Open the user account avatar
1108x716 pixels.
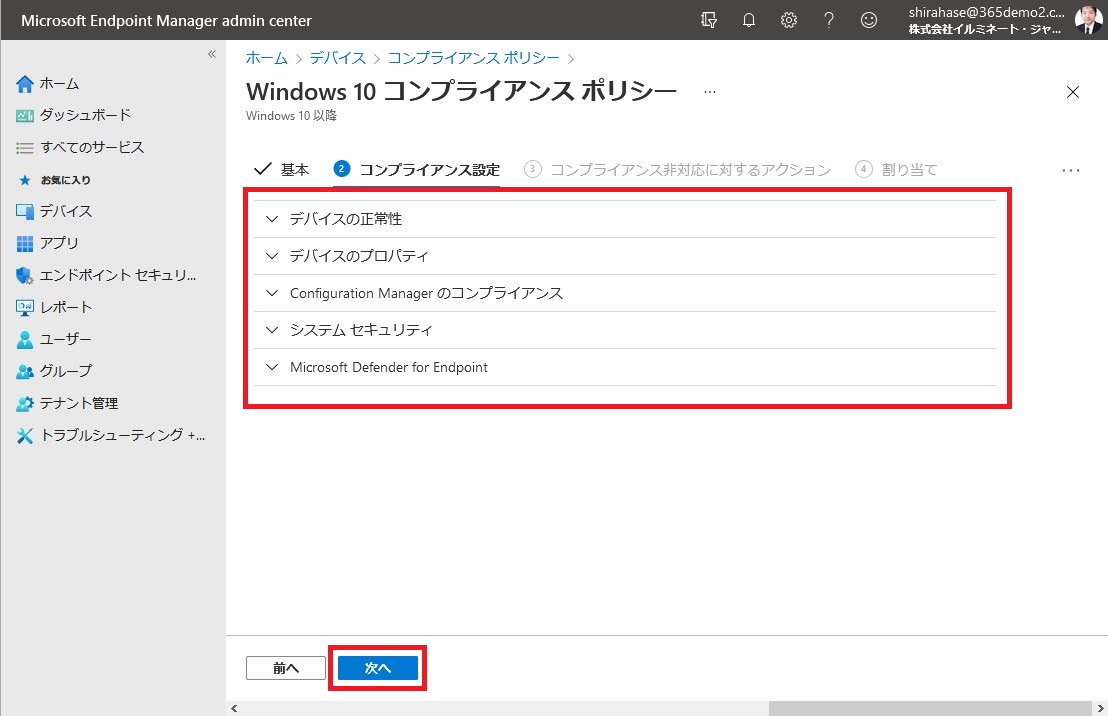pyautogui.click(x=1088, y=20)
